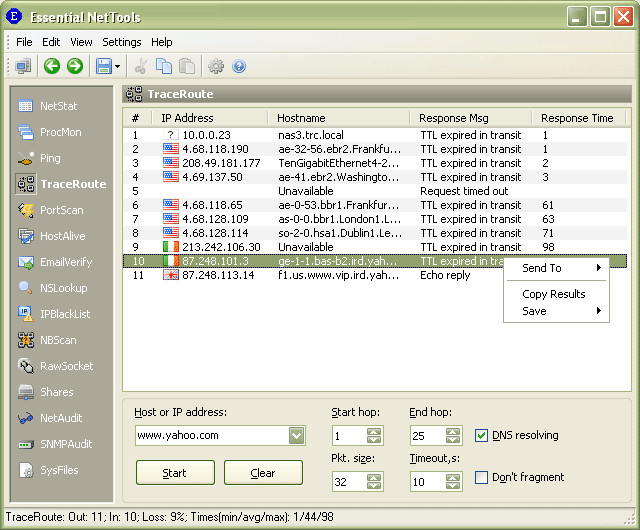Open the File menu

[x=24, y=42]
